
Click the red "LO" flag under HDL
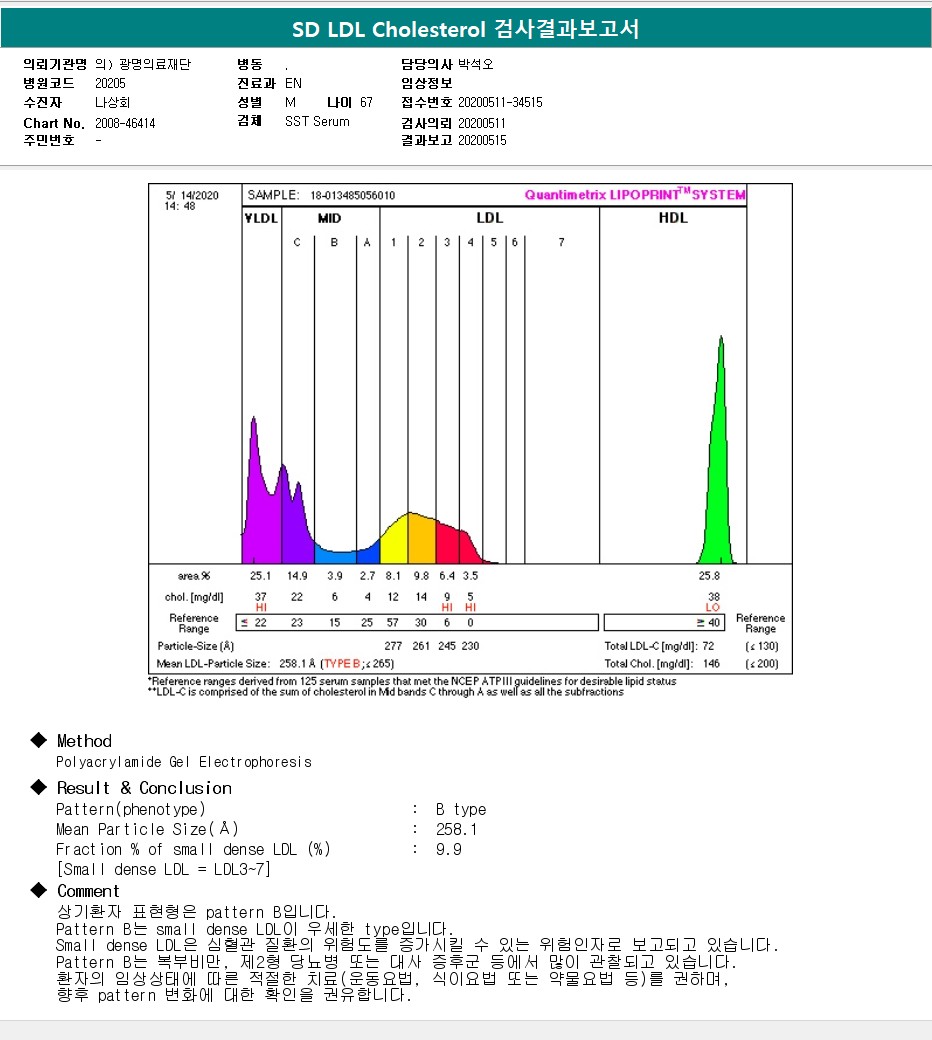pyautogui.click(x=713, y=608)
